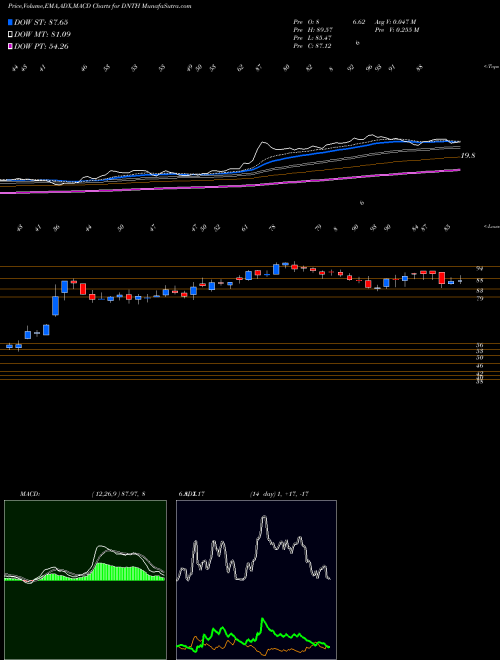Open the green MACD histogram panel
Screen dimensions: 500x660
[x=85, y=580]
